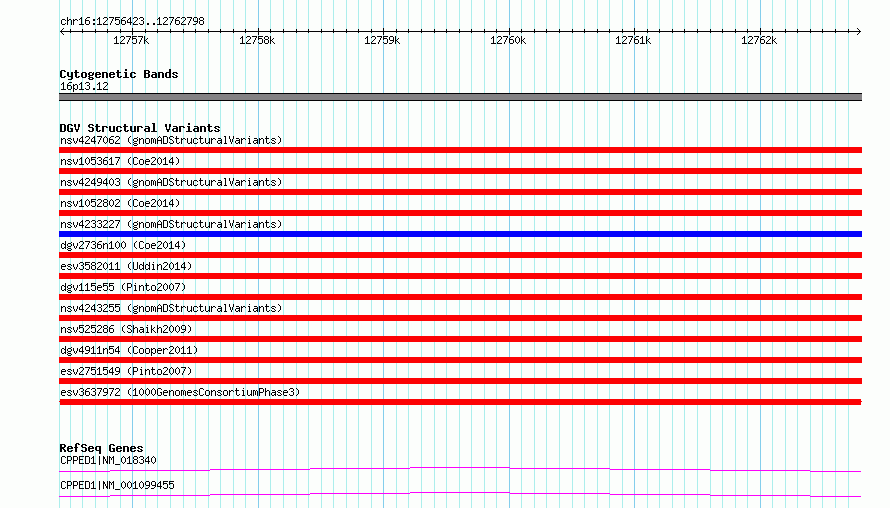The width and height of the screenshot is (890, 508).
Task: Click the blue bar under nsv4233227
Action: pos(460,234)
